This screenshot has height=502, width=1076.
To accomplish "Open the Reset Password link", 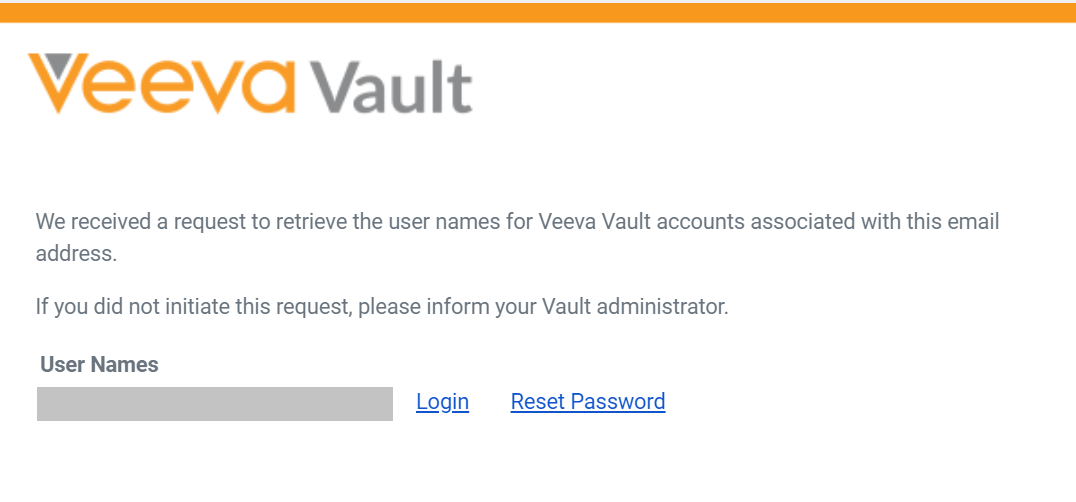I will 587,402.
